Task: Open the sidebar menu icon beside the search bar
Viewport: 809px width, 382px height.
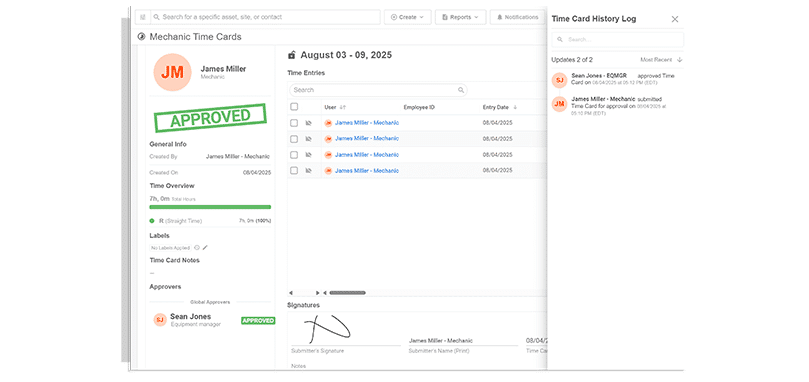Action: 143,17
